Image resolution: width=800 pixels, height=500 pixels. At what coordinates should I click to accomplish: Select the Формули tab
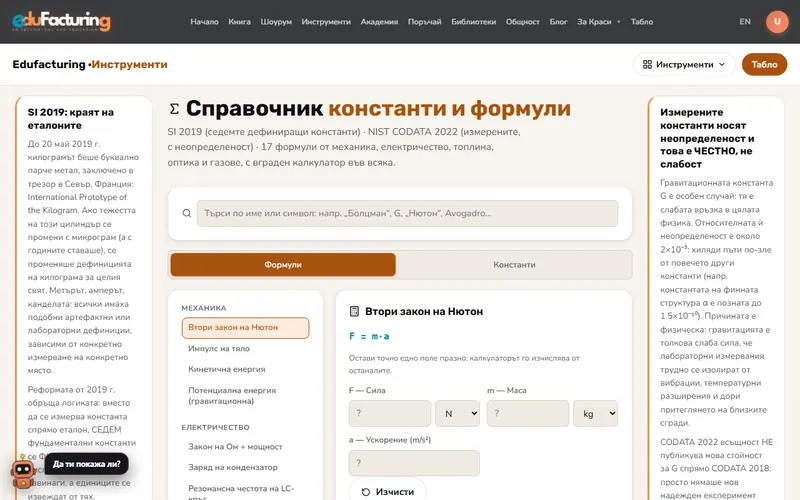click(283, 265)
